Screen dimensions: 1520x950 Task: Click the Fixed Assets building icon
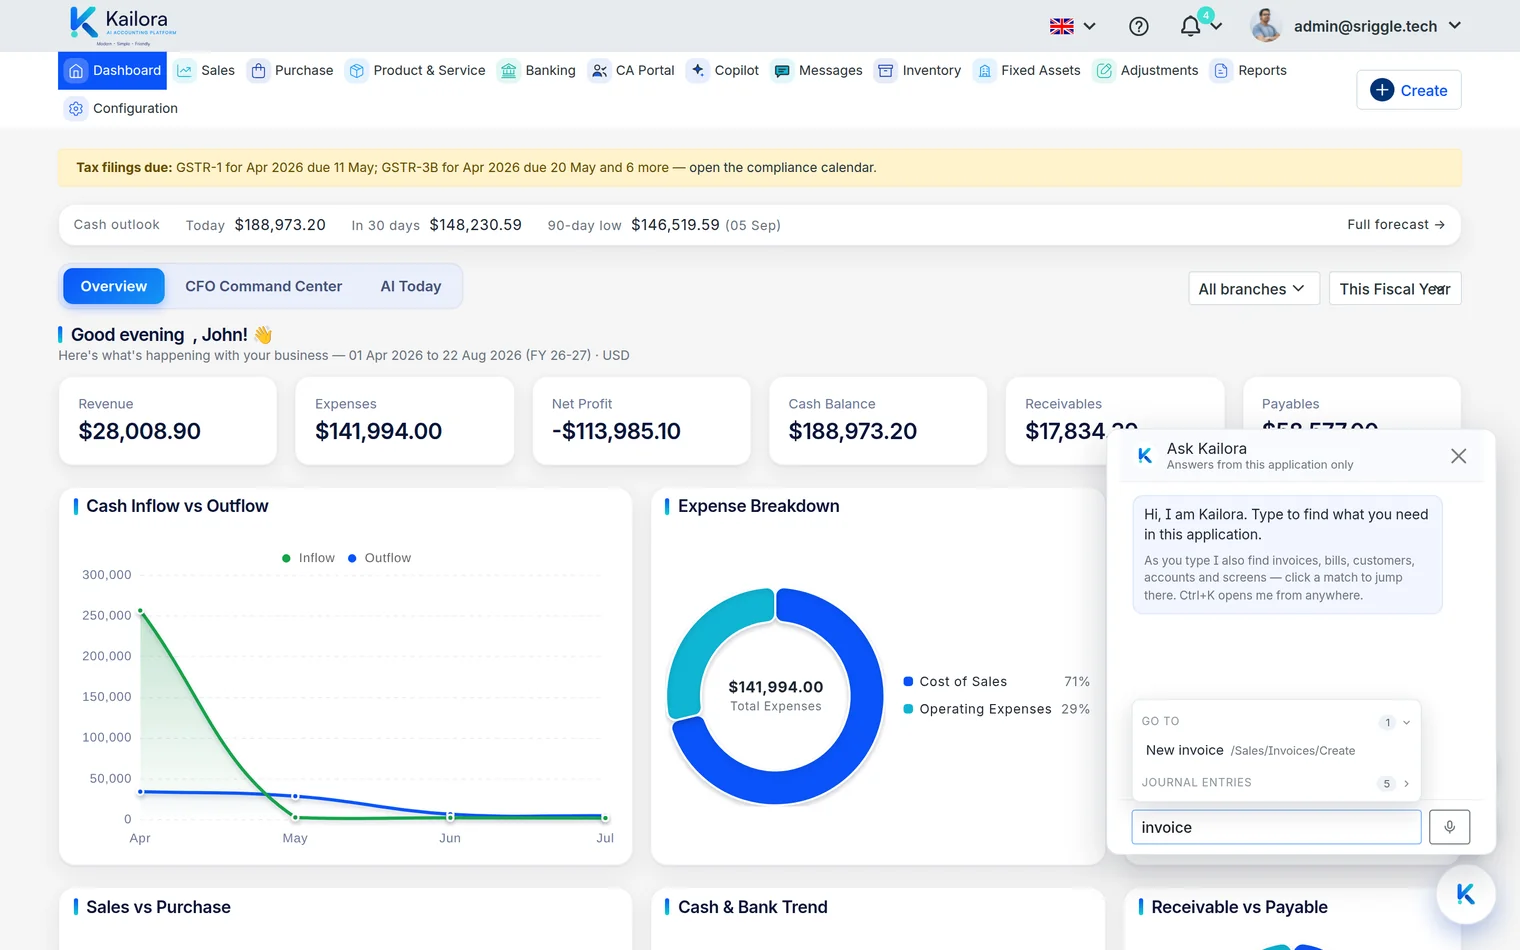click(984, 70)
